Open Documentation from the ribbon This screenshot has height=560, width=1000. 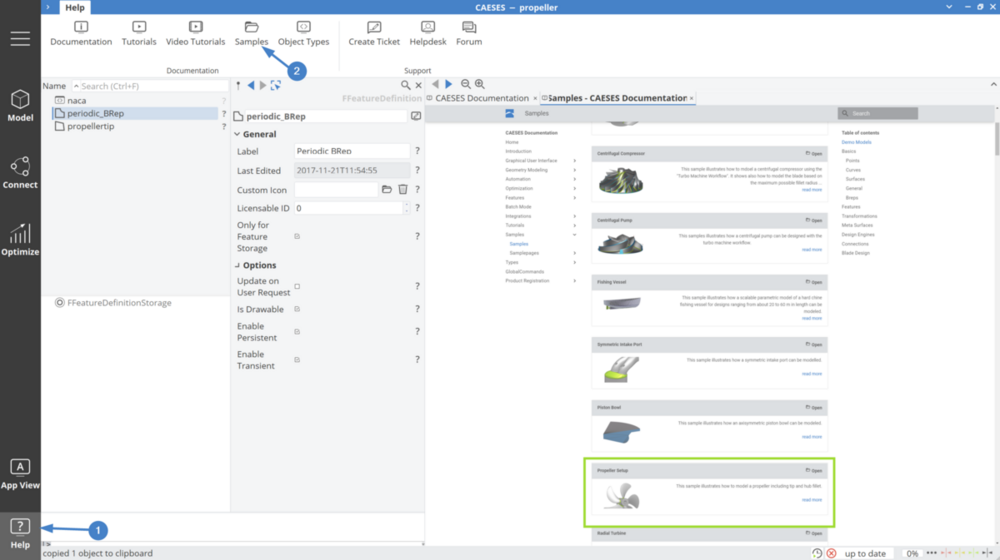click(x=81, y=33)
